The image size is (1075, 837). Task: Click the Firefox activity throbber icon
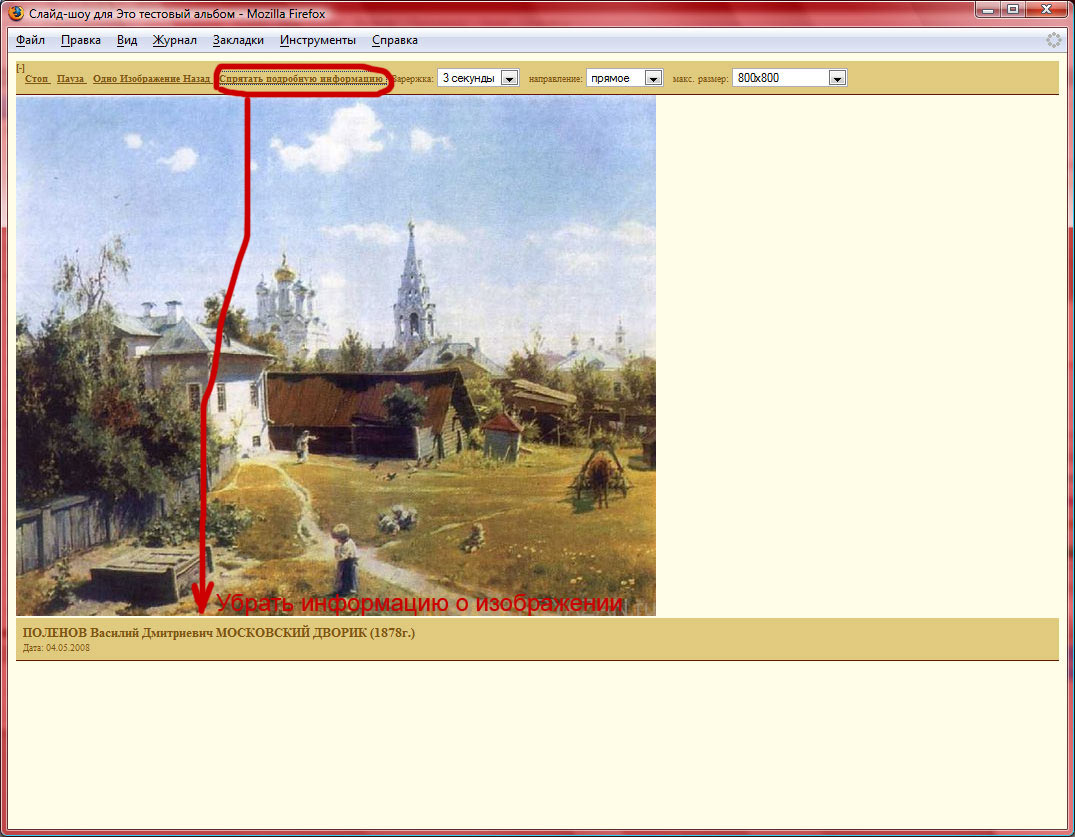click(1054, 40)
